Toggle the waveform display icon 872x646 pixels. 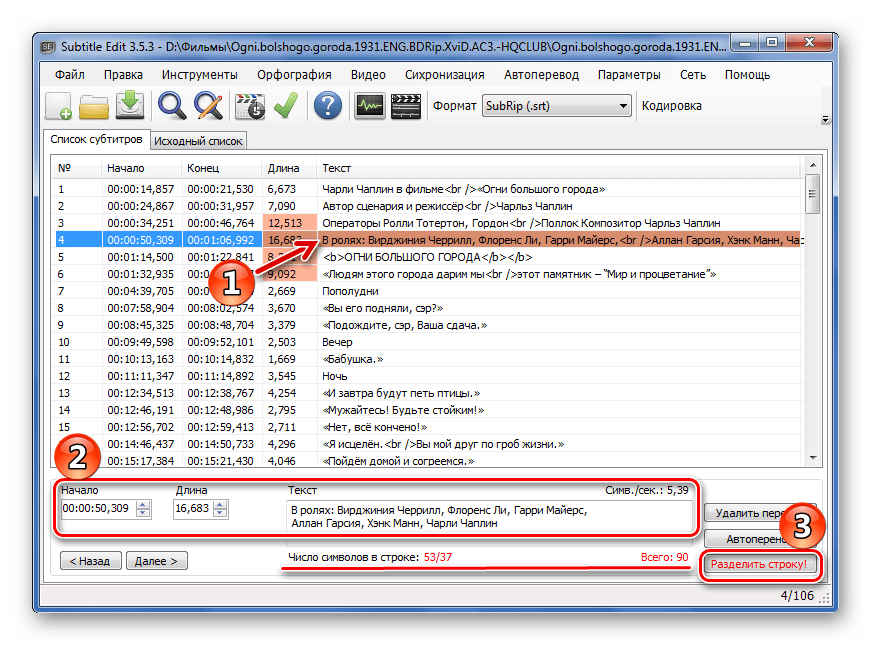coord(370,105)
